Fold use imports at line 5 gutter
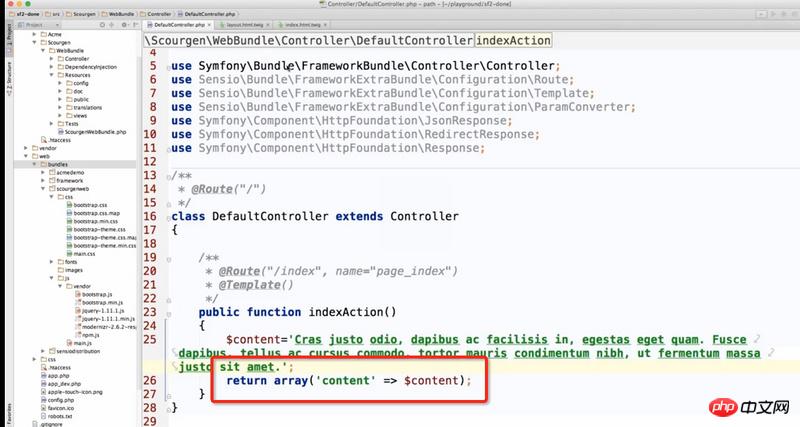Screen dimensions: 800x427 [169, 67]
